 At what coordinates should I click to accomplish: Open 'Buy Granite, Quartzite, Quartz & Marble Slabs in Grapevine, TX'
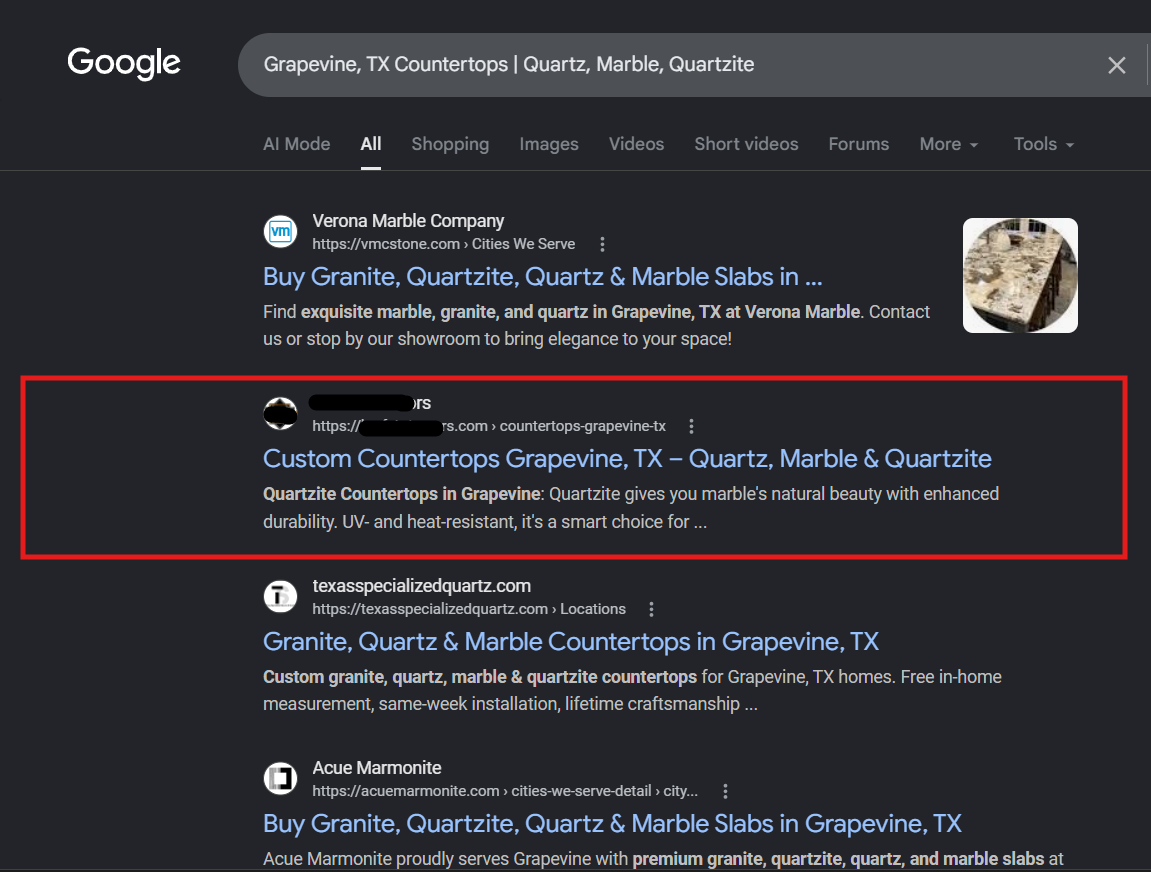(612, 824)
